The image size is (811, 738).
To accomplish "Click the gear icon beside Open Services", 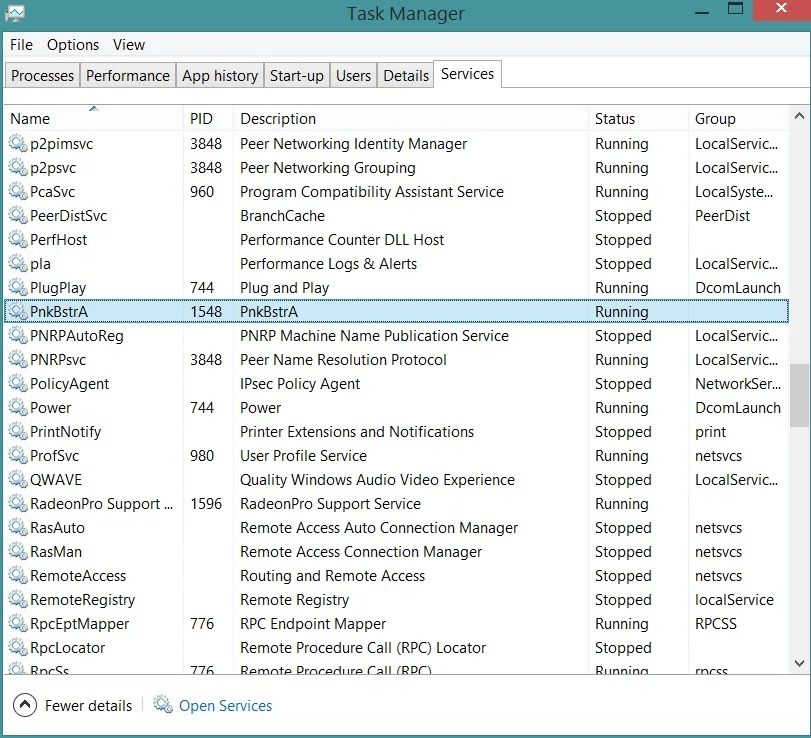I will [x=163, y=705].
